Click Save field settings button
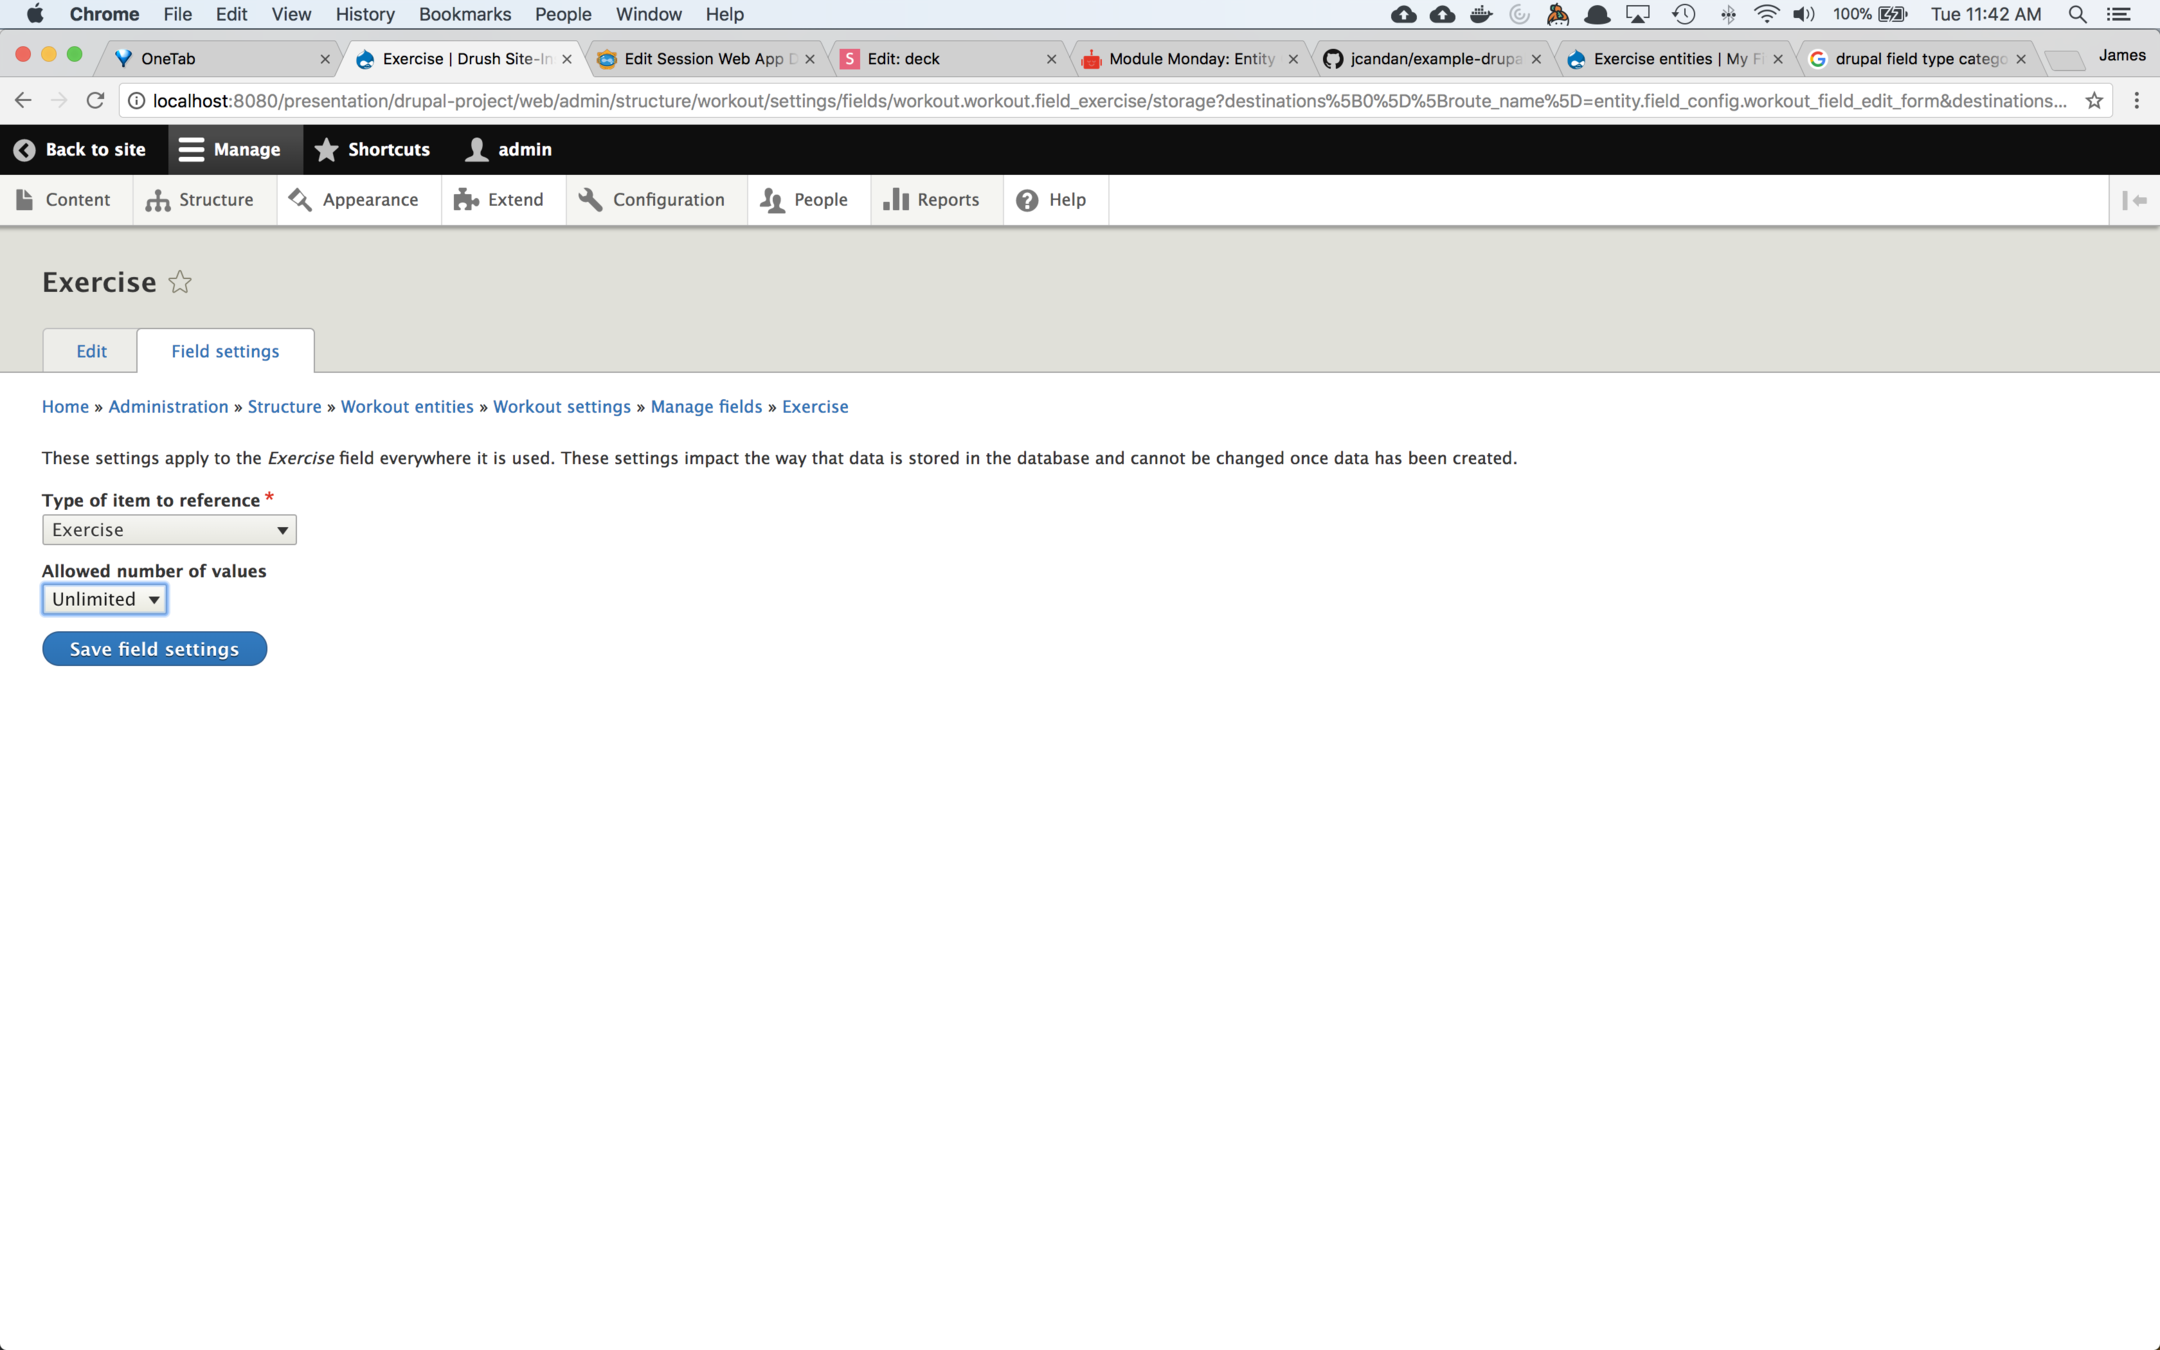2160x1350 pixels. pyautogui.click(x=154, y=649)
